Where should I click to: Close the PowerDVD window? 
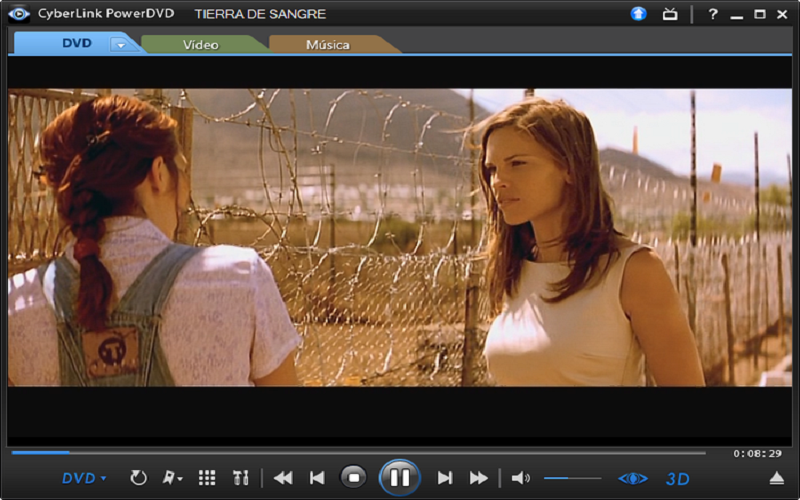click(x=782, y=14)
